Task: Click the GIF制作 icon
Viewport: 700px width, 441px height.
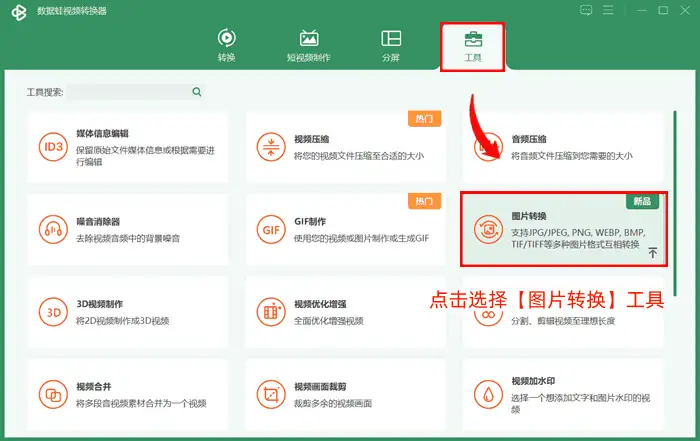Action: (271, 229)
